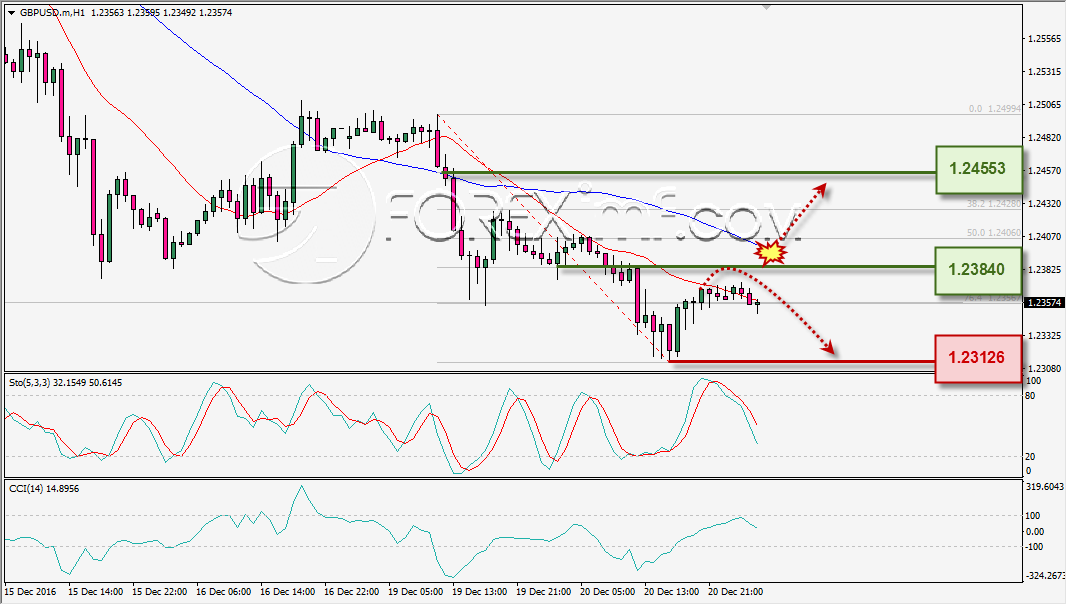
Task: Click the 20 Dec 13:00 time axis label
Action: click(672, 591)
